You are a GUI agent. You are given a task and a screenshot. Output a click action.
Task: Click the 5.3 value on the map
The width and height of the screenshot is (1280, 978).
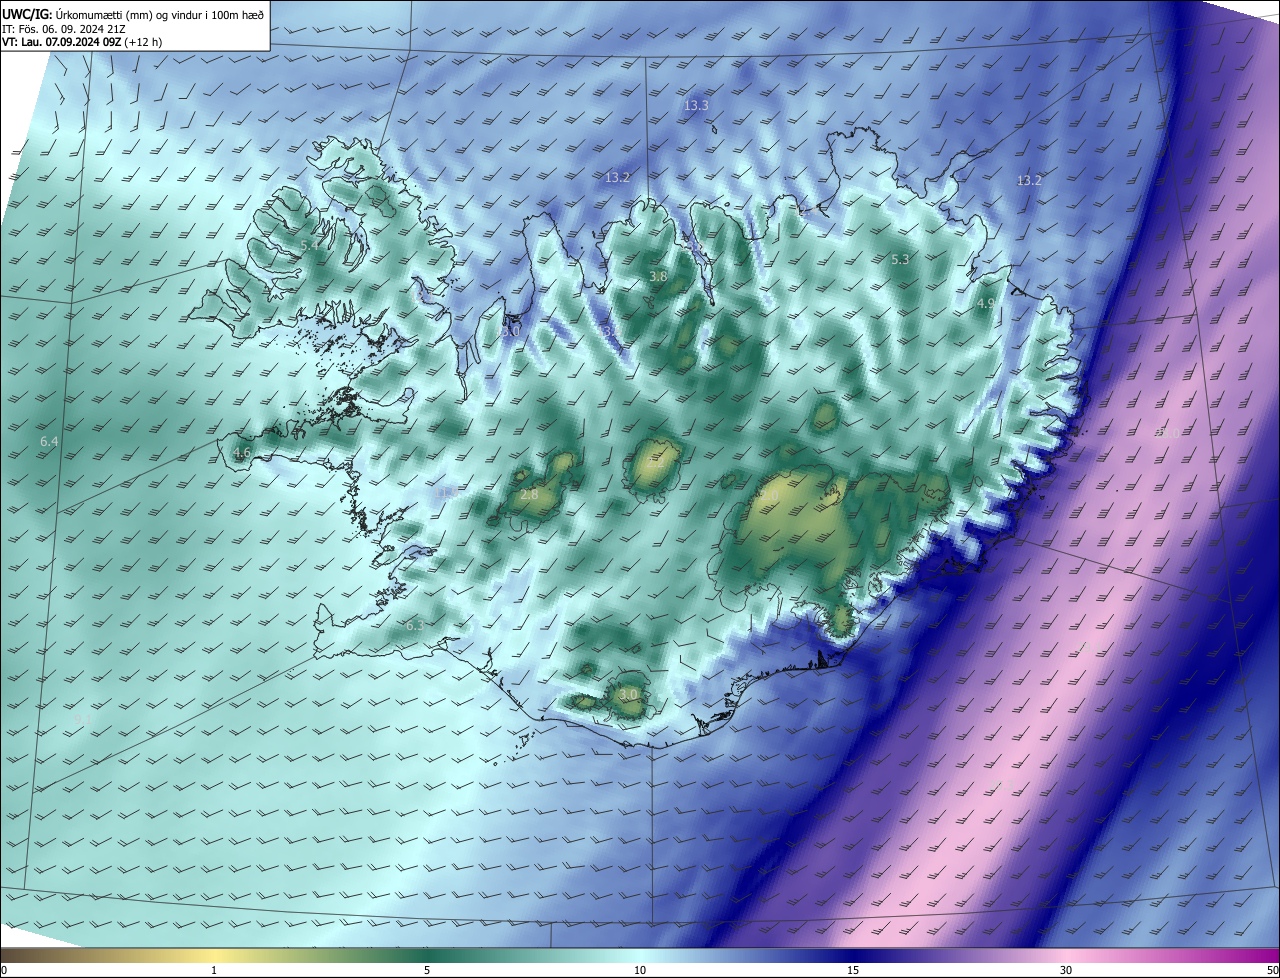pos(900,259)
